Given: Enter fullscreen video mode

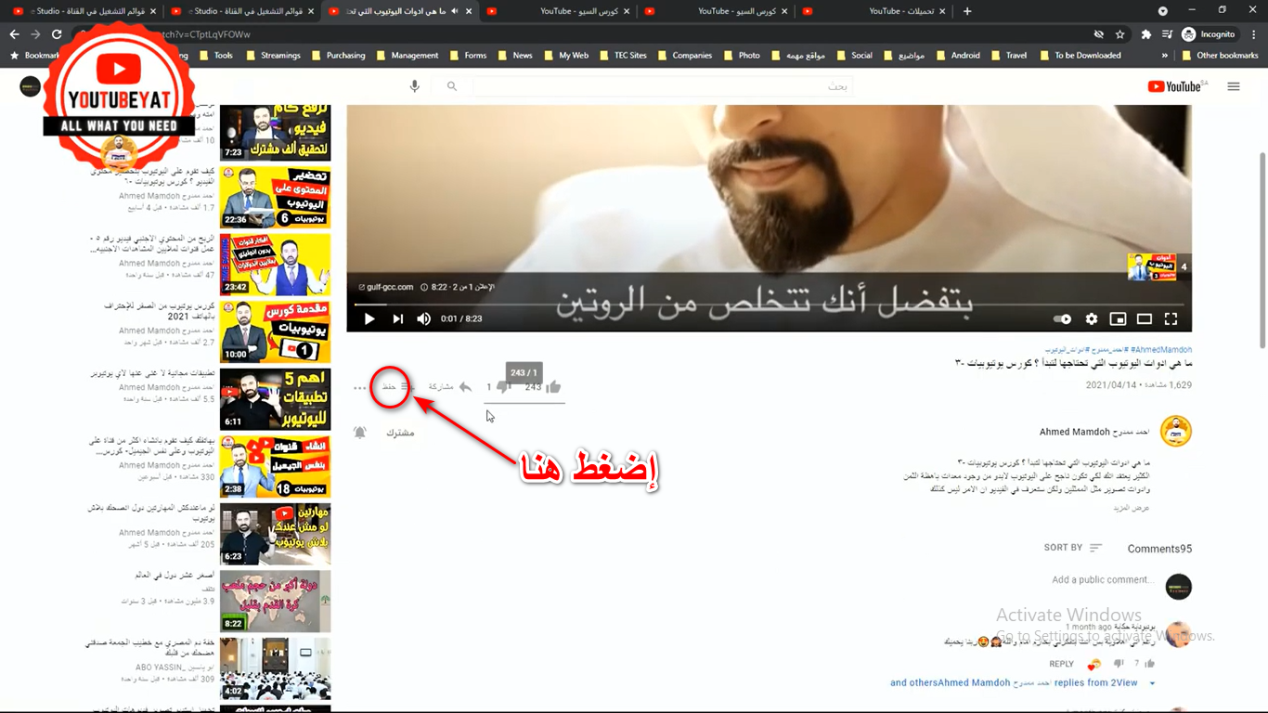Looking at the screenshot, I should (1171, 319).
